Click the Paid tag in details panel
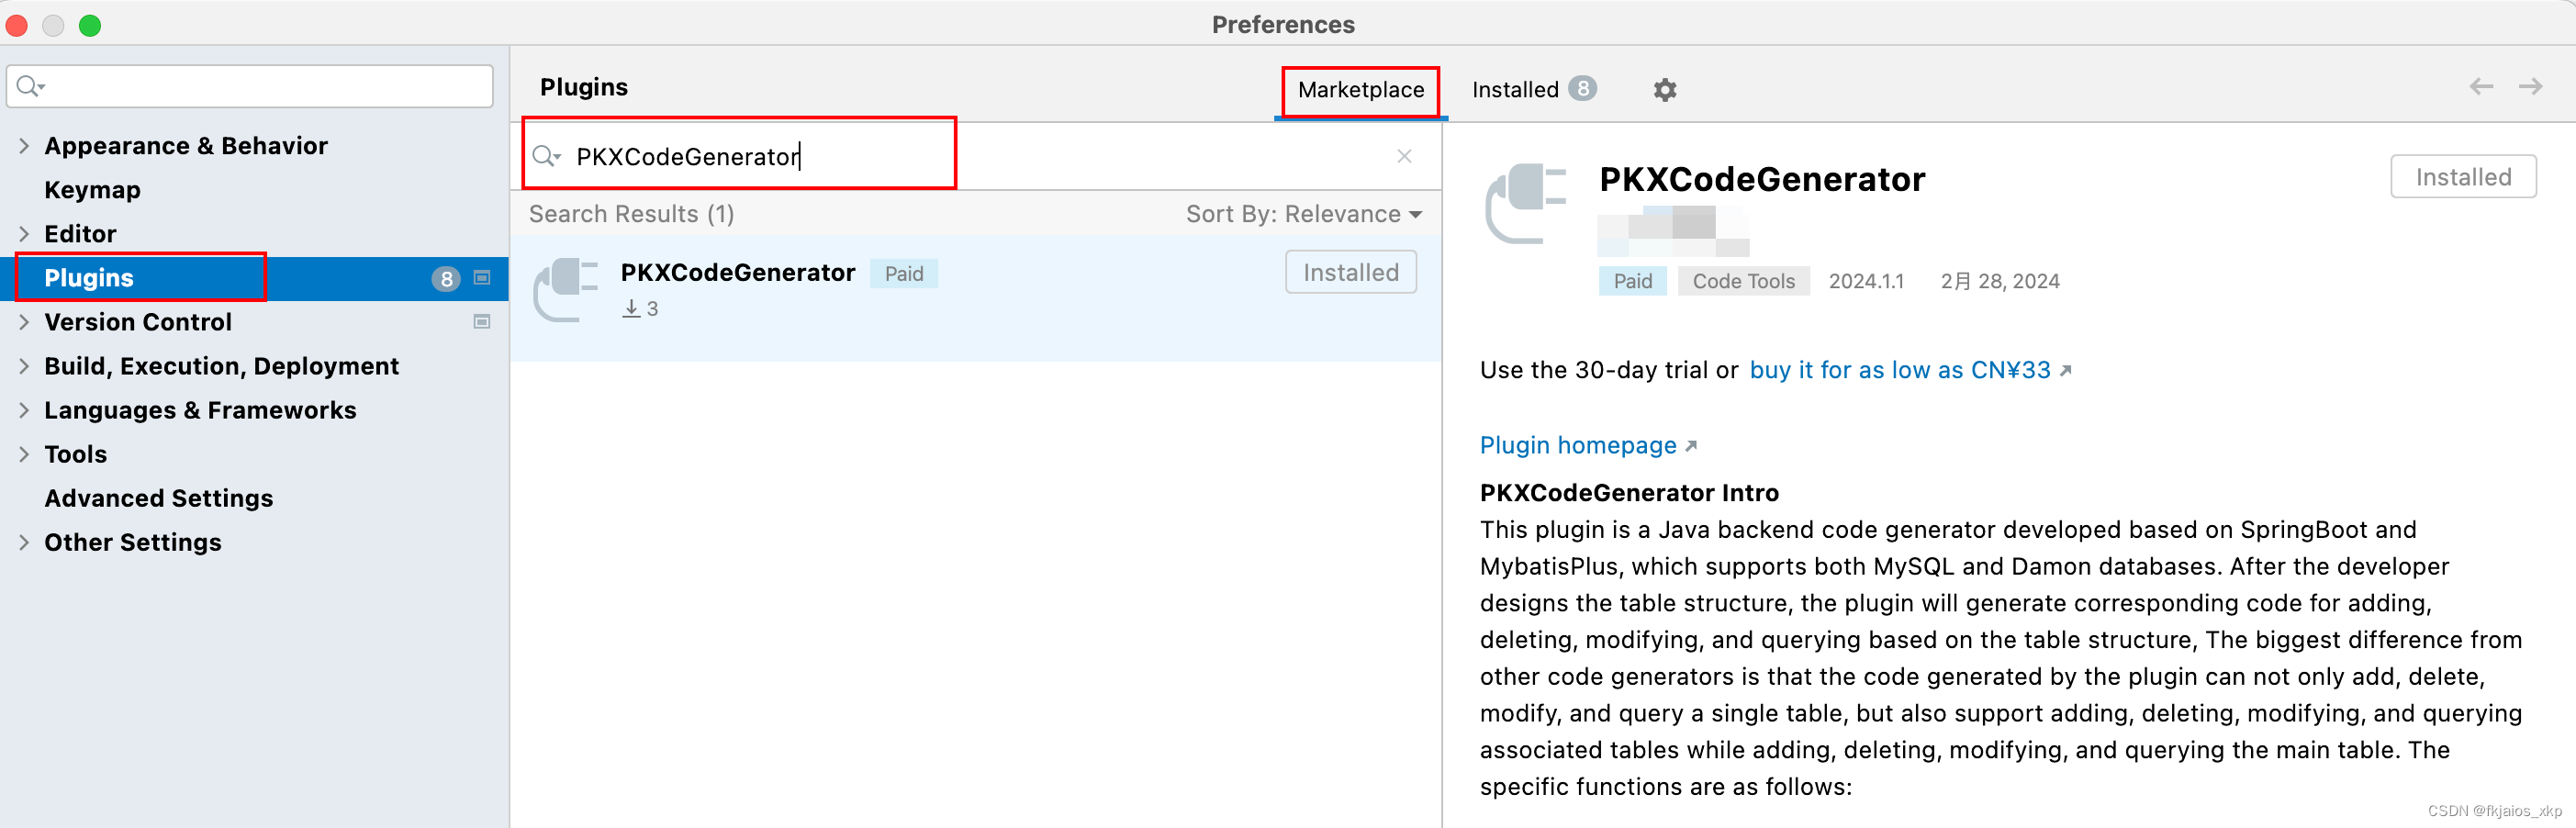The image size is (2576, 828). 1632,281
